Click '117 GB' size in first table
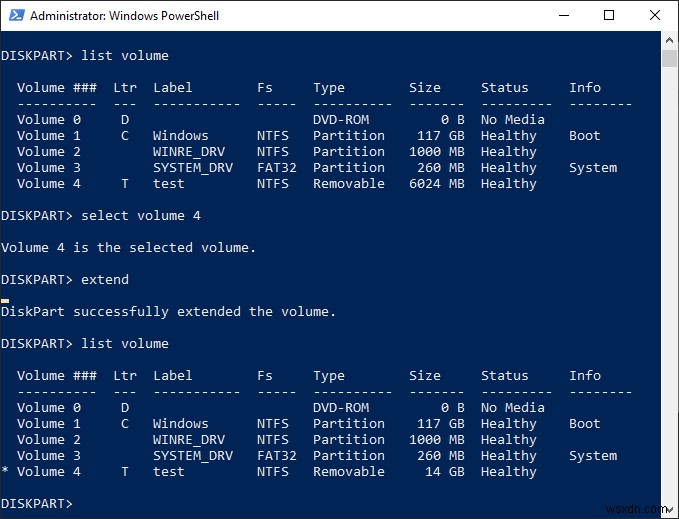679x519 pixels. 440,135
